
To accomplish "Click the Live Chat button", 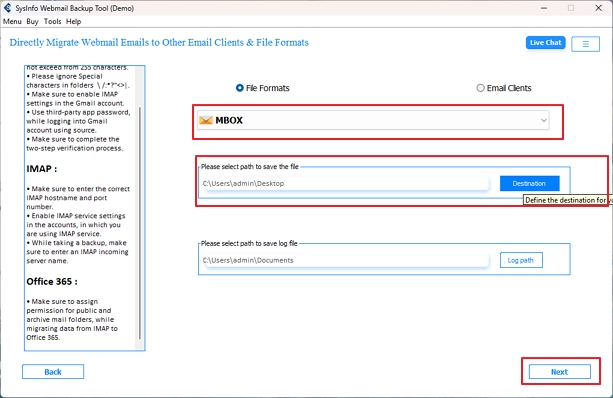I will click(545, 43).
